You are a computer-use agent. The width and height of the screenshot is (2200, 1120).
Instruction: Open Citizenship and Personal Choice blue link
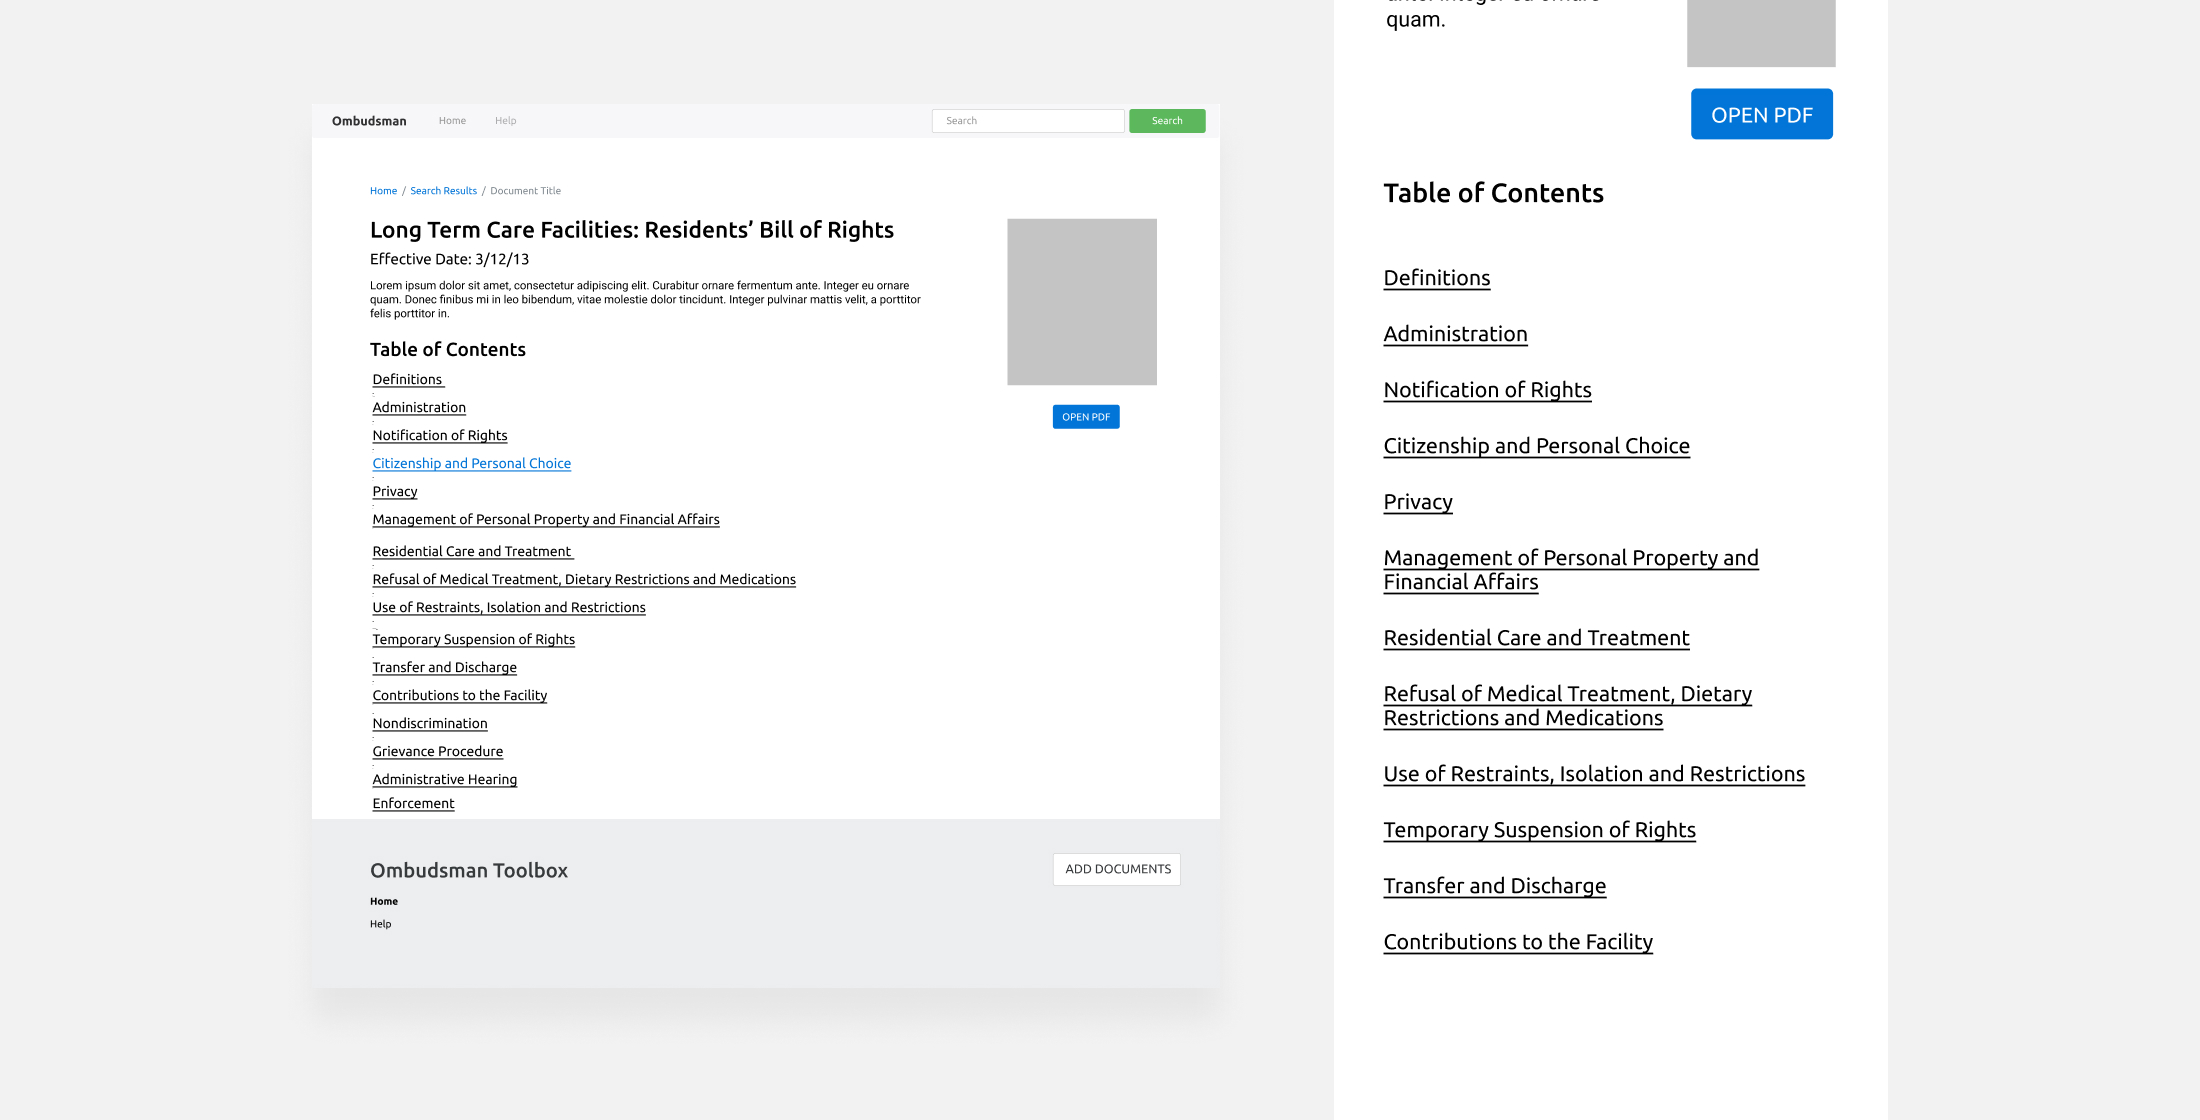click(471, 464)
